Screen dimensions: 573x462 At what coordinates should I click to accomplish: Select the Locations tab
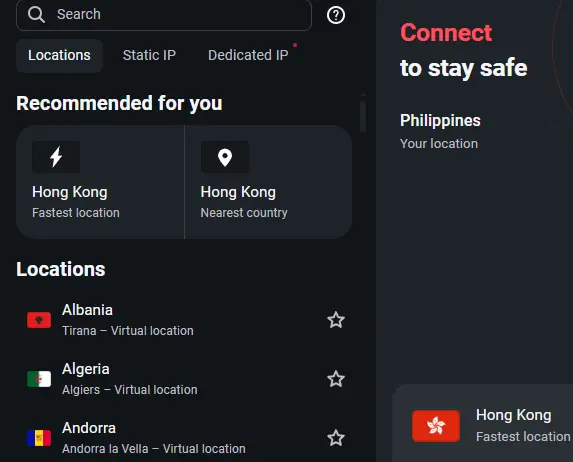59,55
